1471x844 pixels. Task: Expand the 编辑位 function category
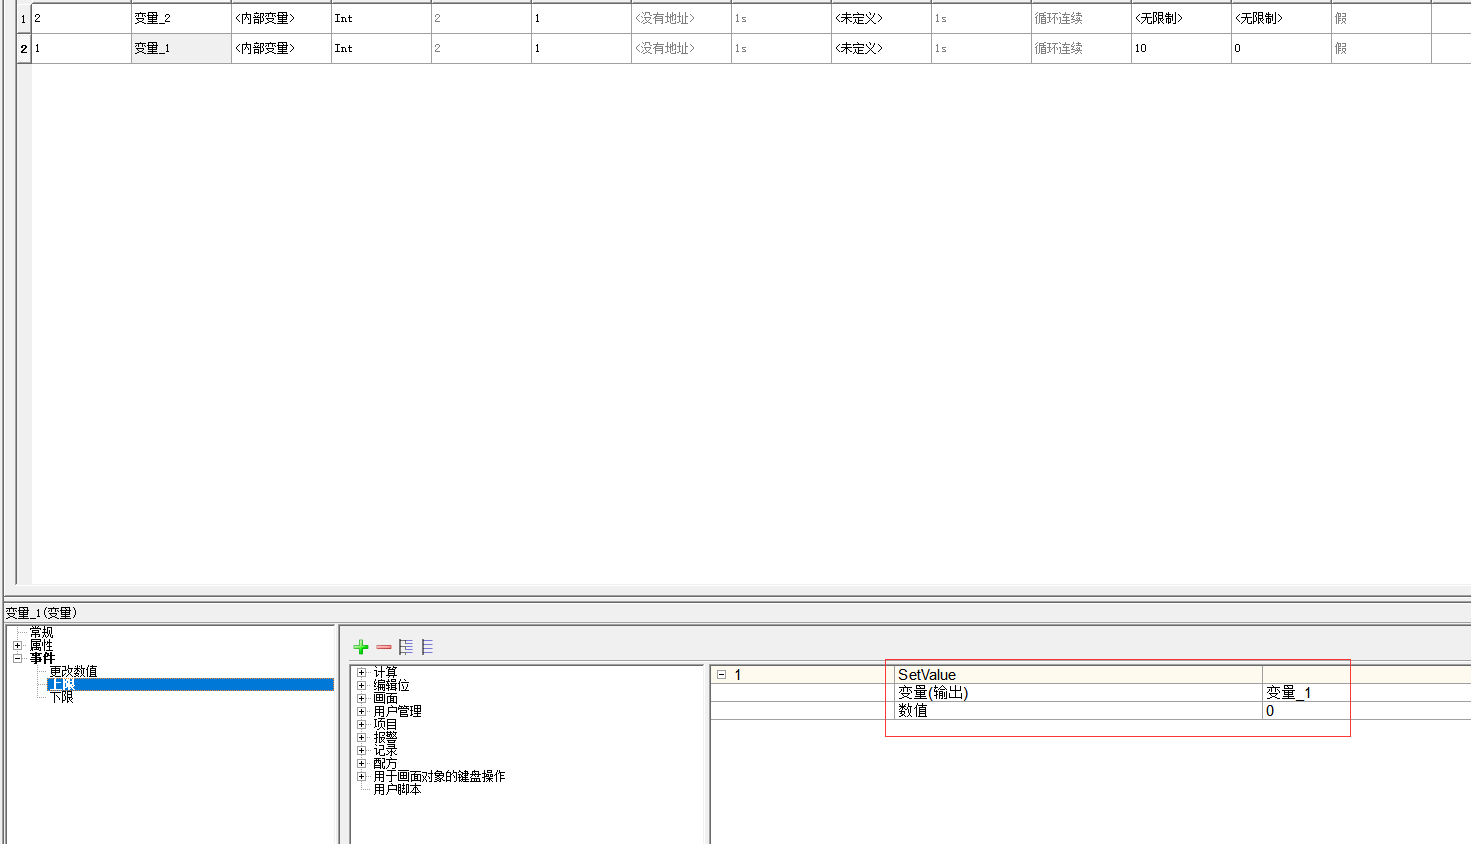(362, 686)
